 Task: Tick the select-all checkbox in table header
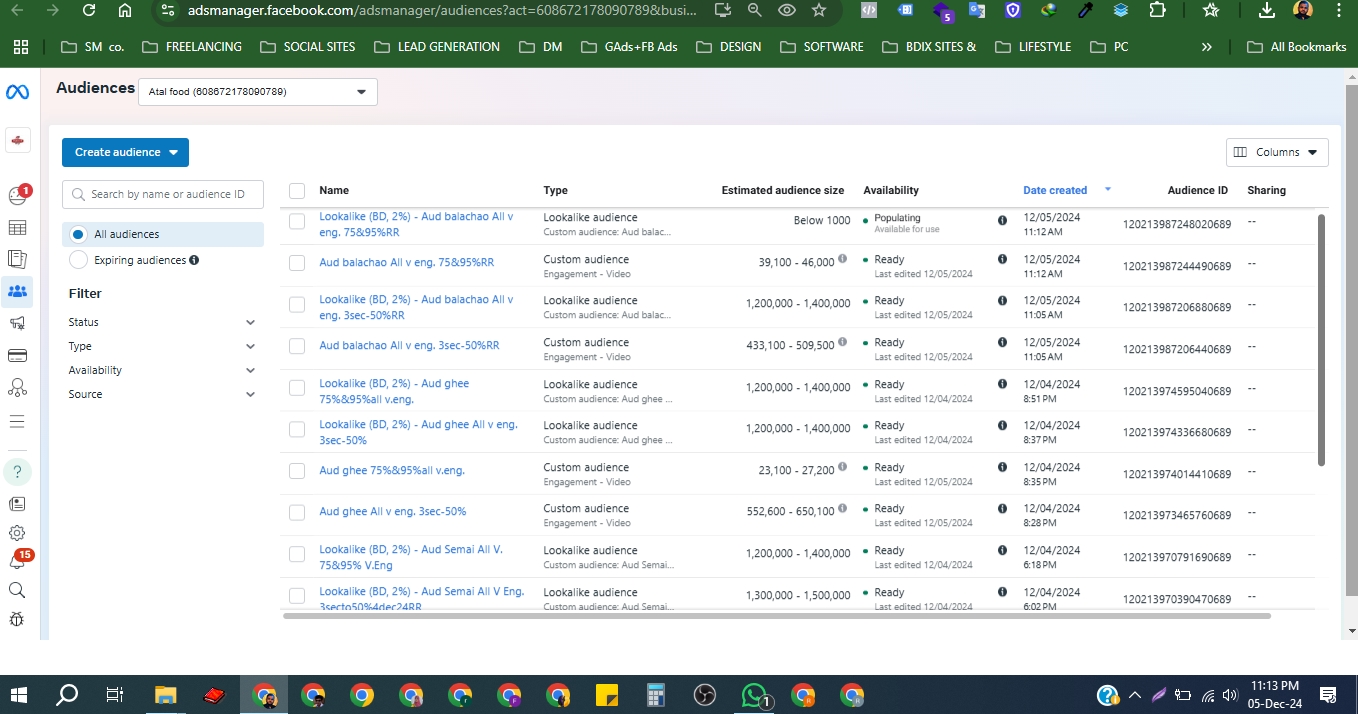[297, 191]
